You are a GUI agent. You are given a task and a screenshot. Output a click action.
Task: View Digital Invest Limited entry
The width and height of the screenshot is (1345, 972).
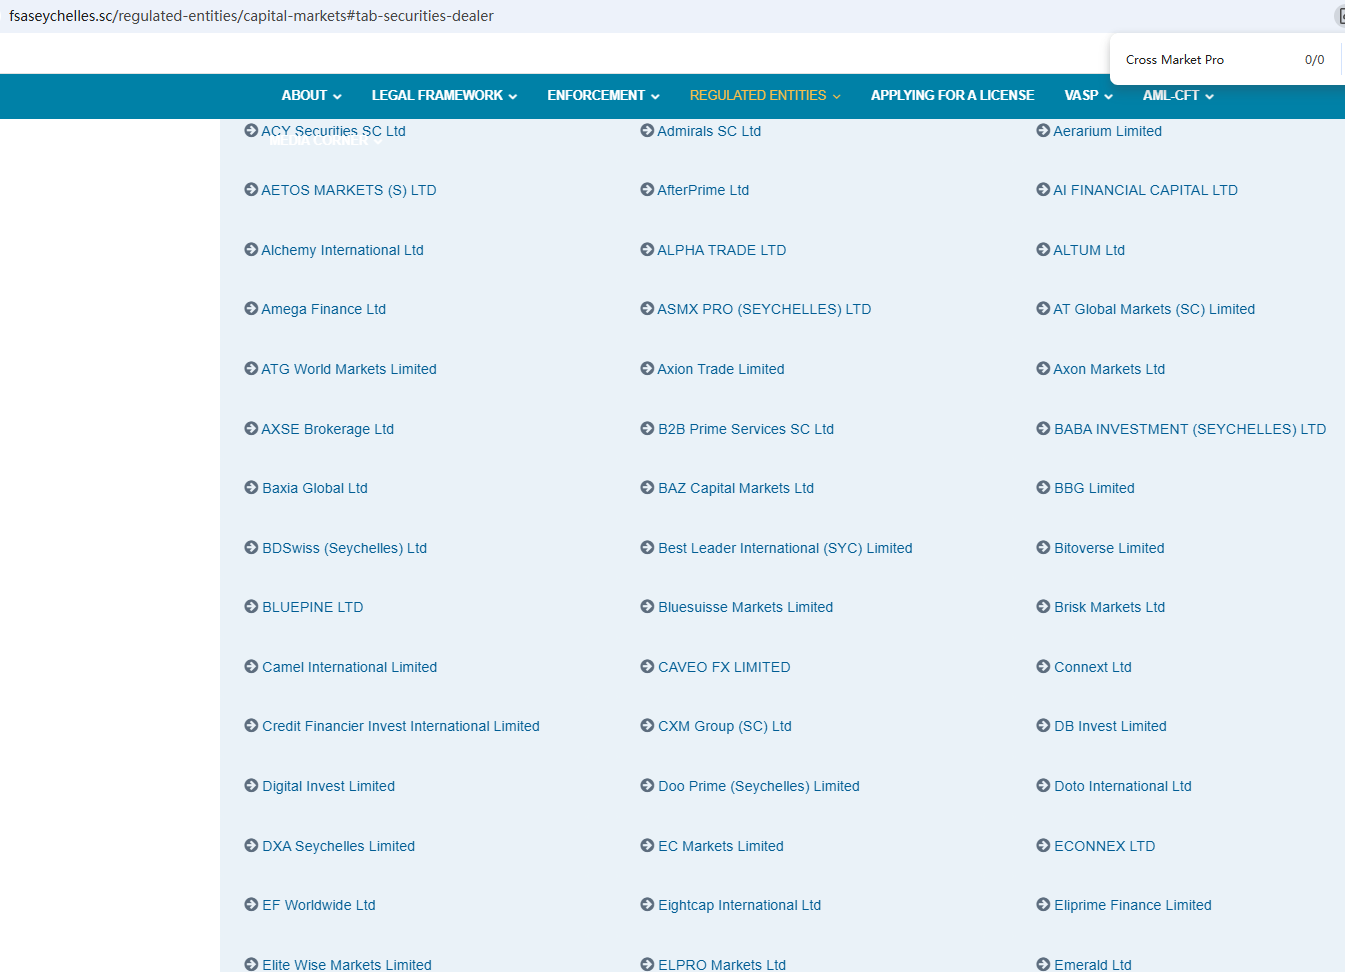[x=328, y=786]
